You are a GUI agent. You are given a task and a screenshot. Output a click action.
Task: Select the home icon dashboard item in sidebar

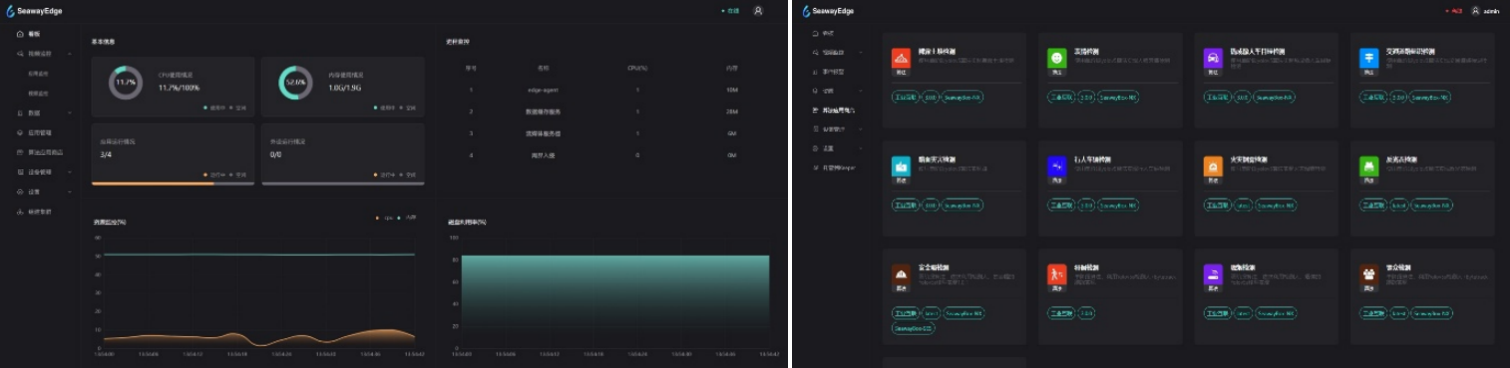[29, 34]
